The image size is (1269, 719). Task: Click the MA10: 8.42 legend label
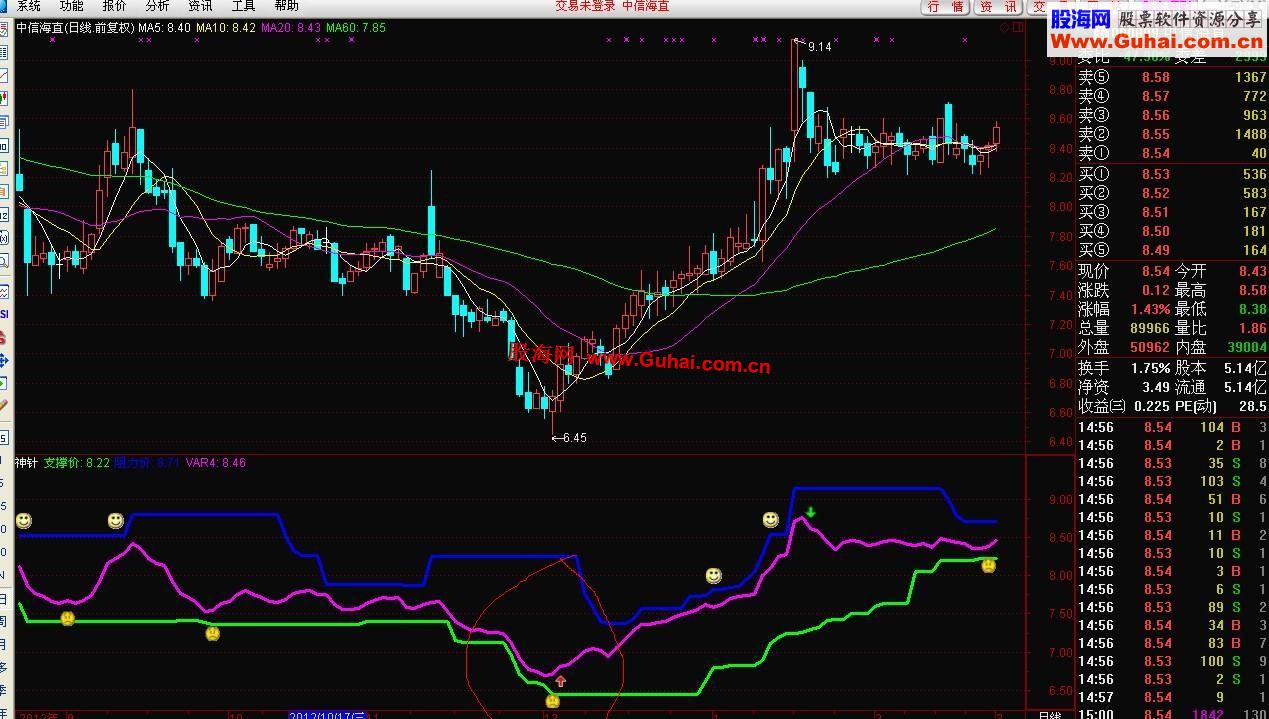pyautogui.click(x=225, y=28)
